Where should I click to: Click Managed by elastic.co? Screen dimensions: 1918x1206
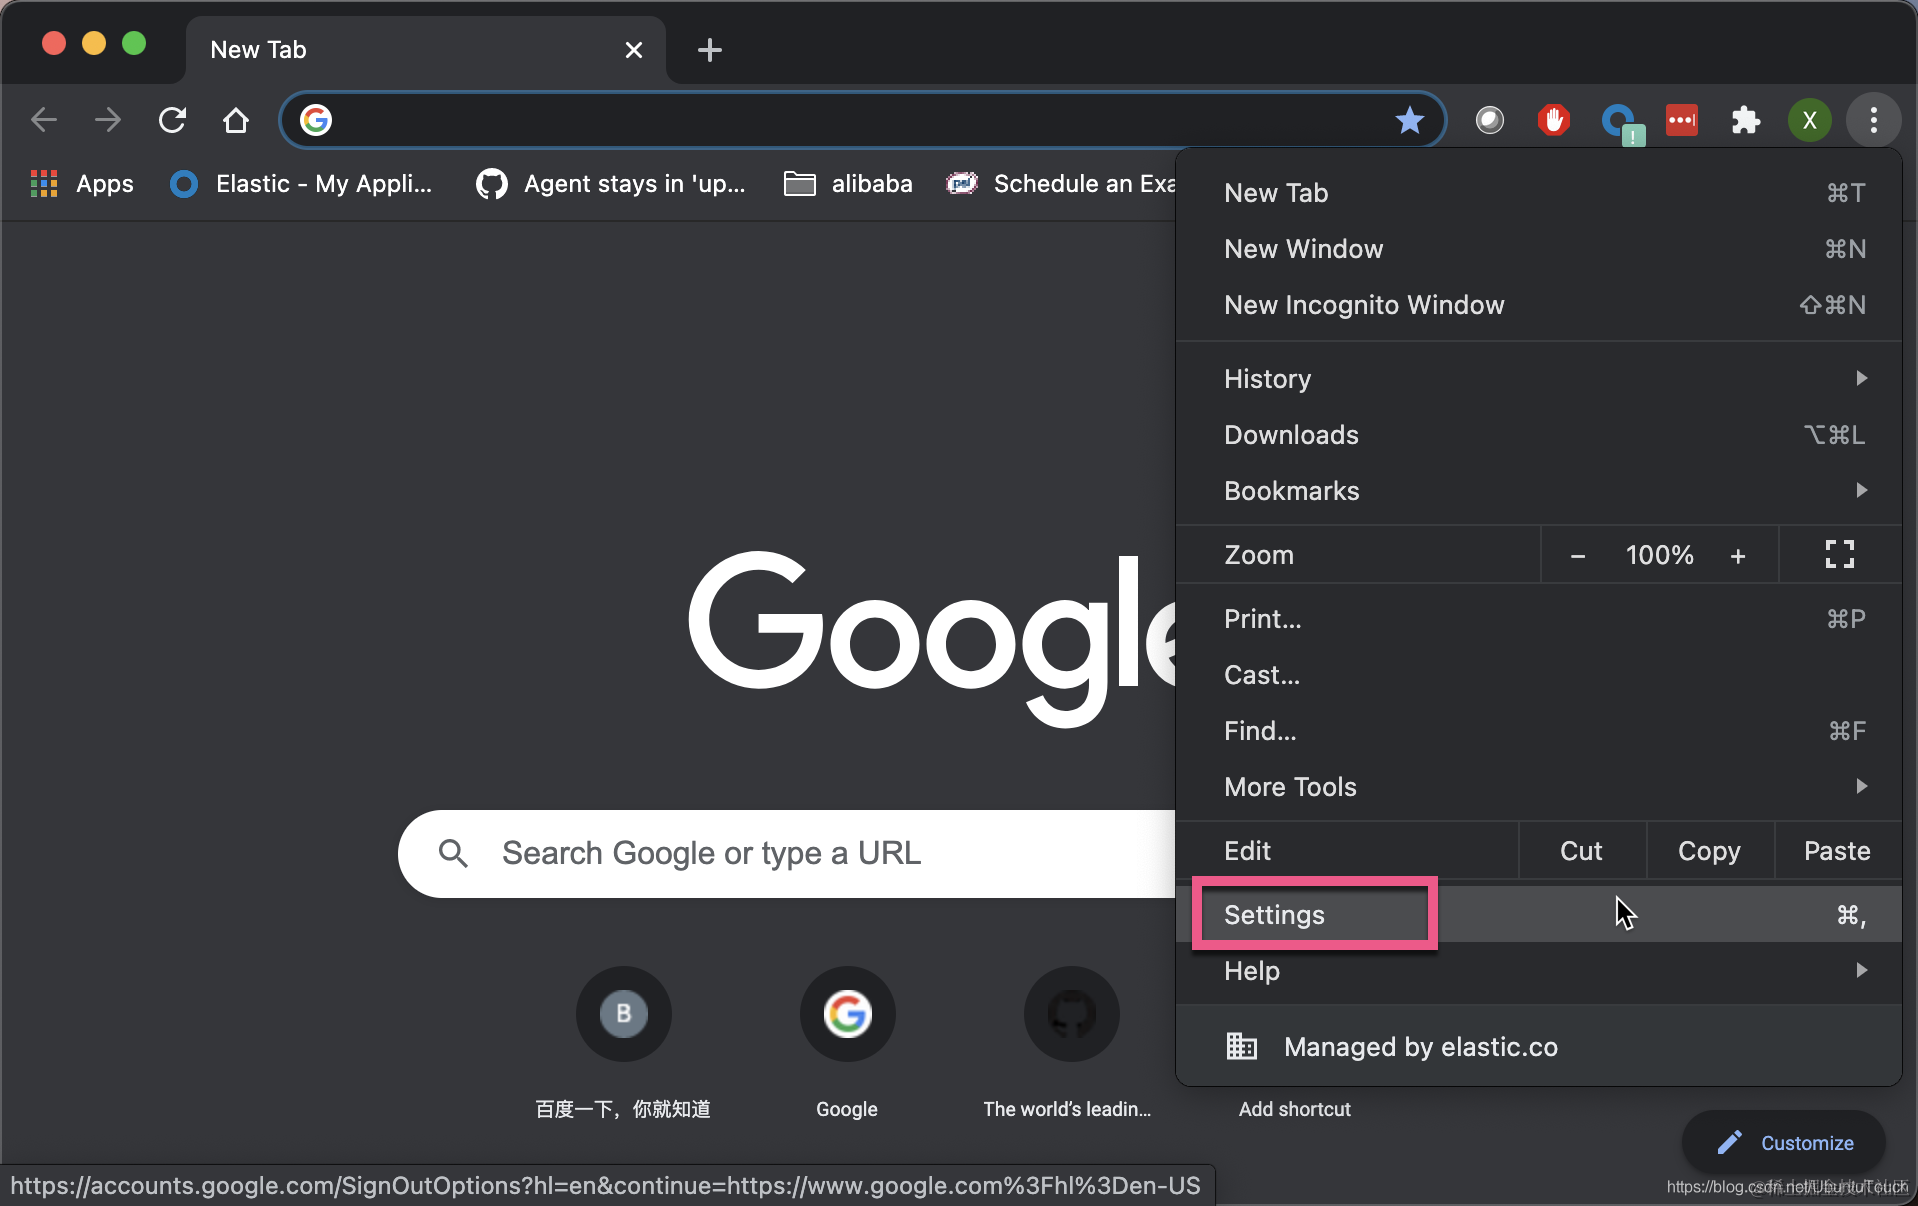tap(1538, 1047)
